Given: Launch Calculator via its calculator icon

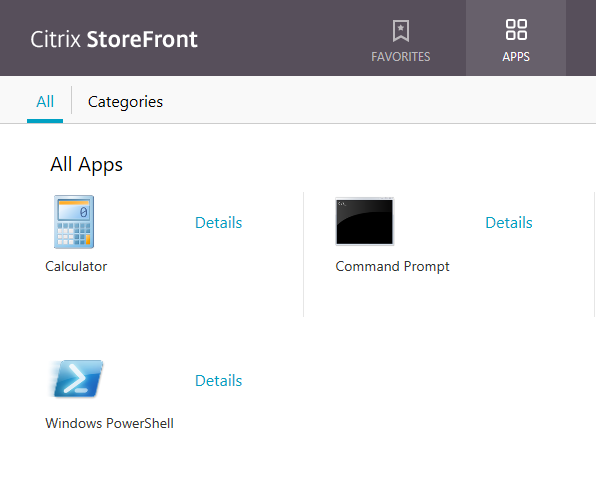Looking at the screenshot, I should pyautogui.click(x=74, y=222).
